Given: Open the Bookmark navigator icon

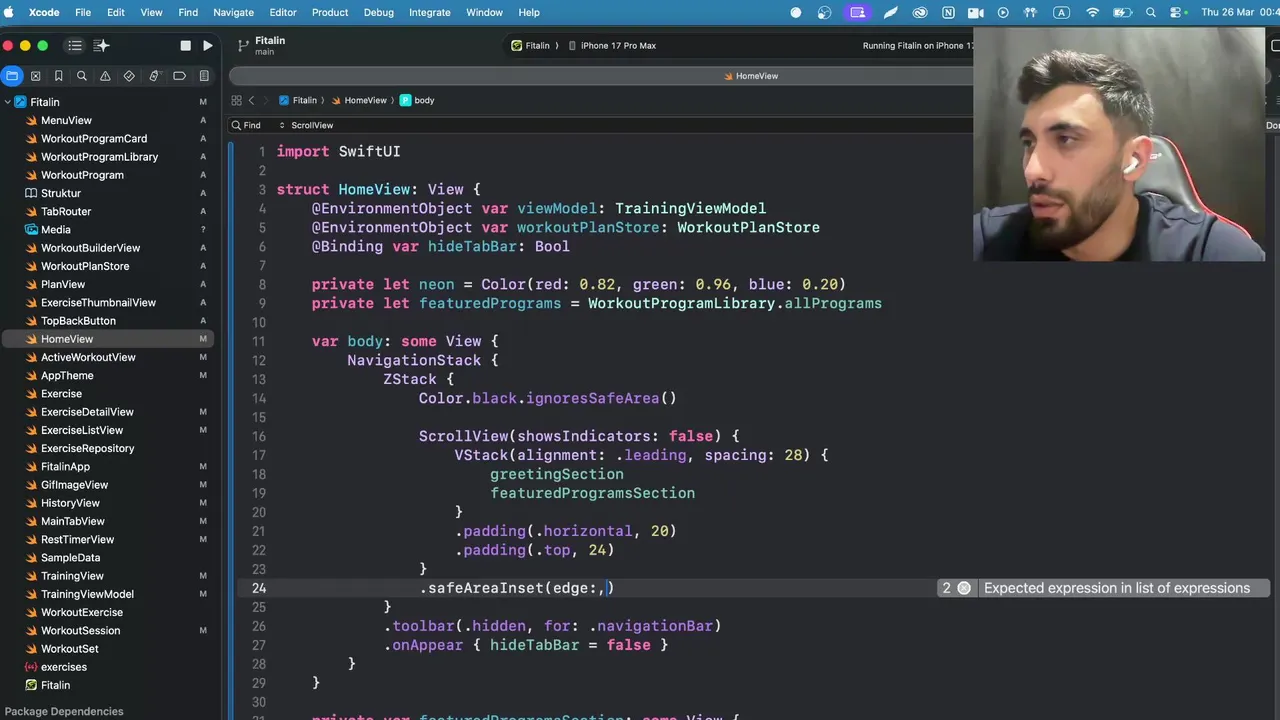Looking at the screenshot, I should click(x=58, y=76).
